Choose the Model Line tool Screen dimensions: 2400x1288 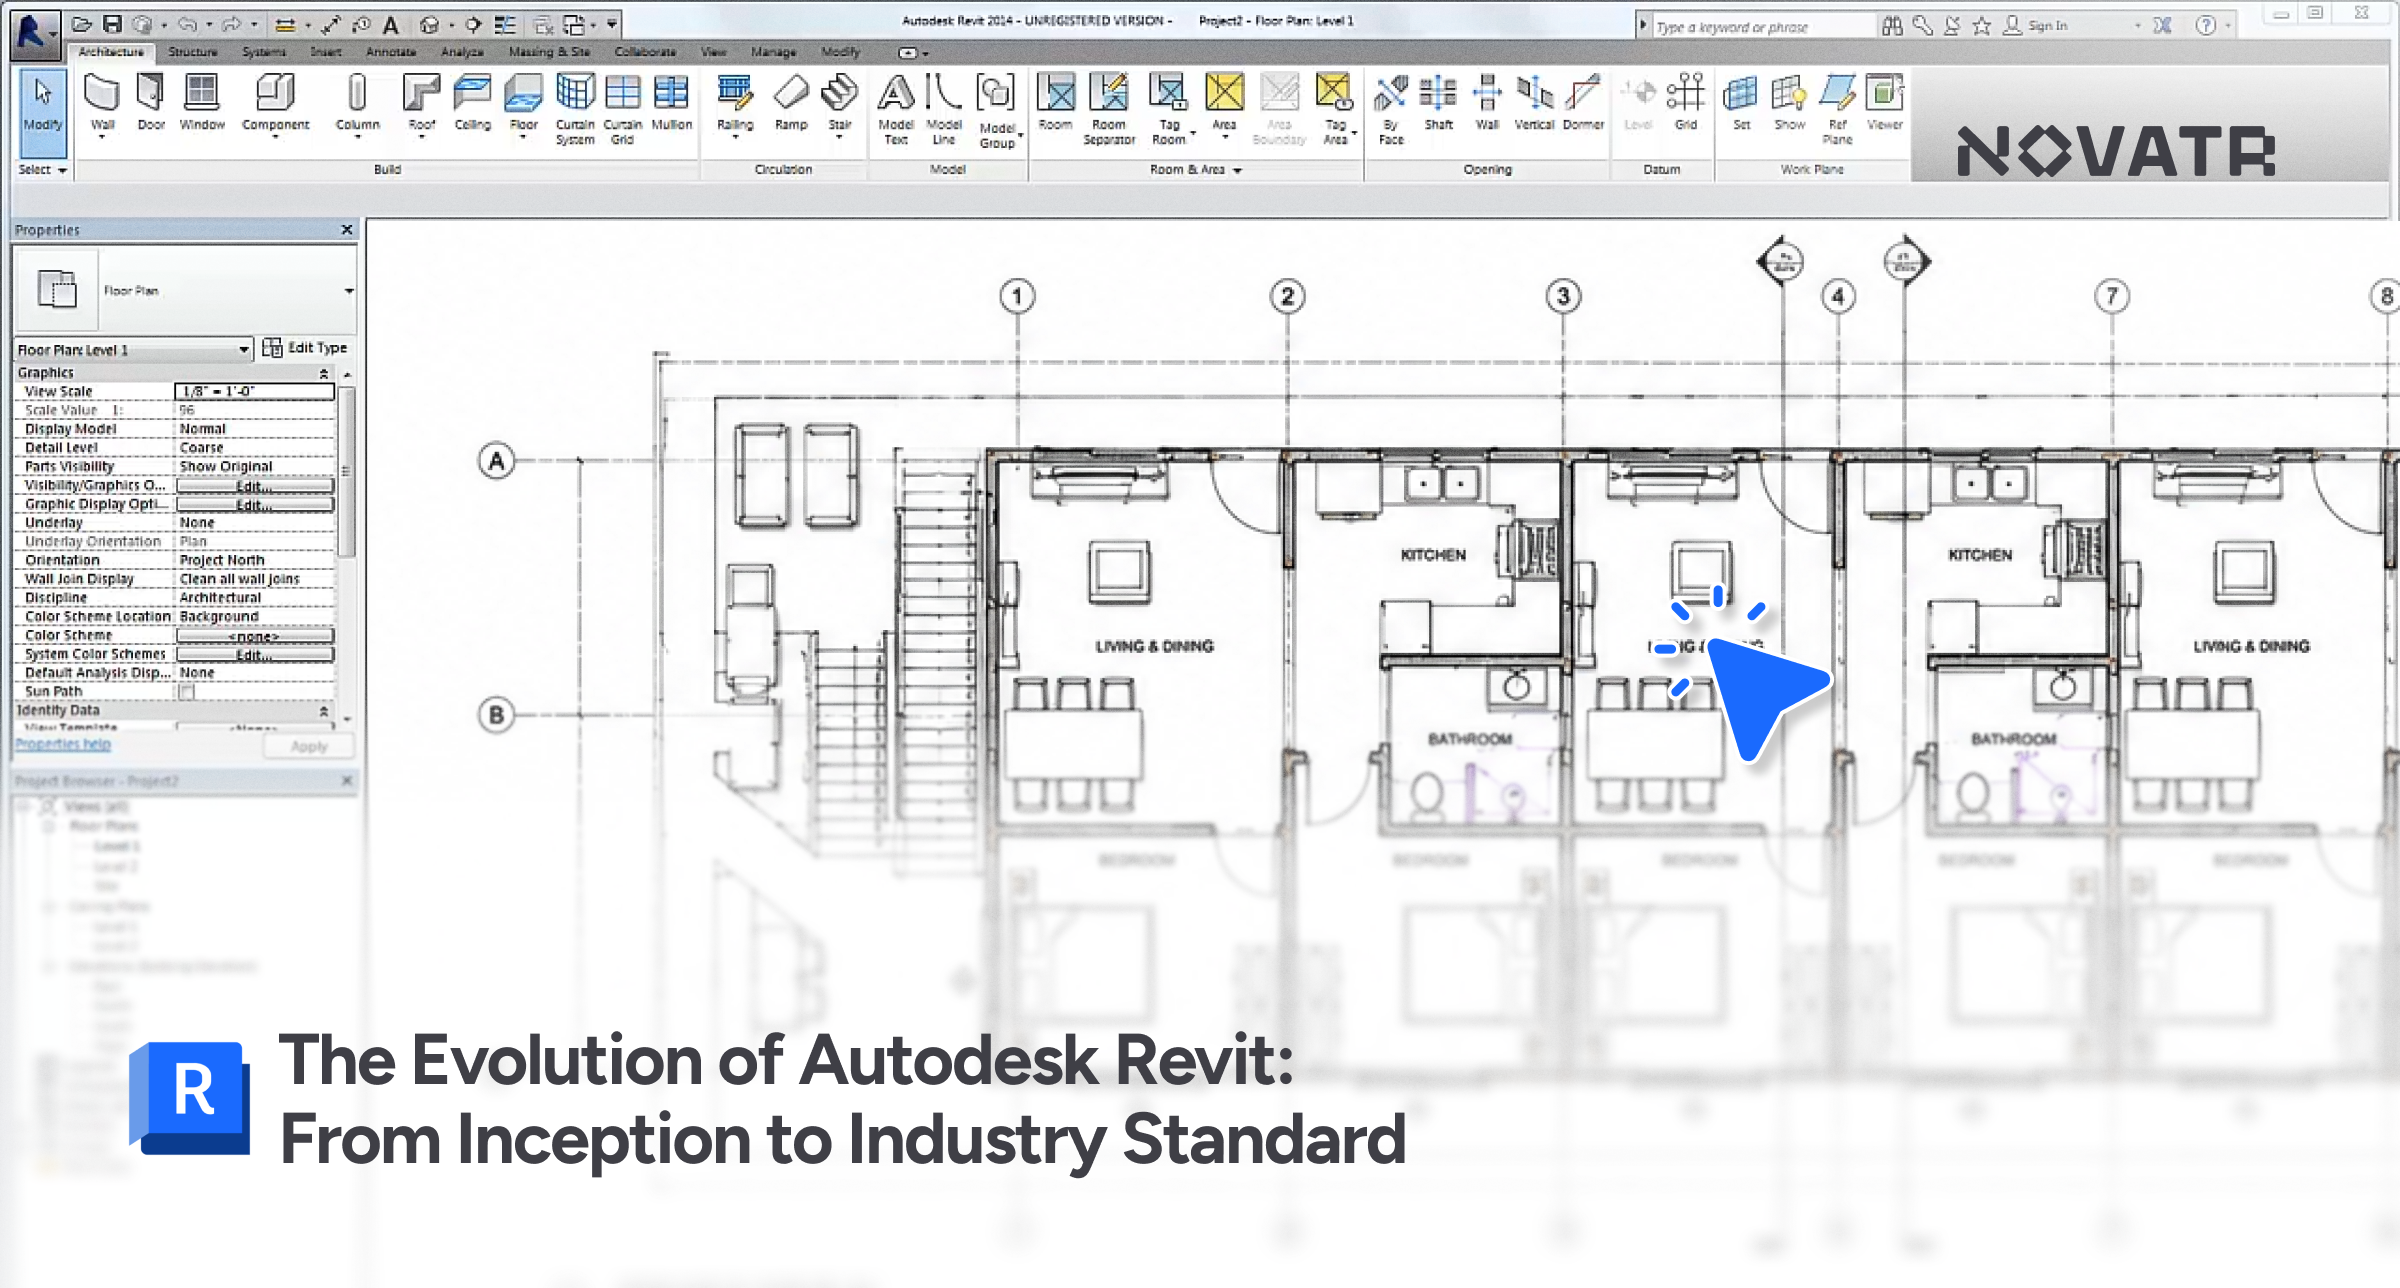coord(944,109)
